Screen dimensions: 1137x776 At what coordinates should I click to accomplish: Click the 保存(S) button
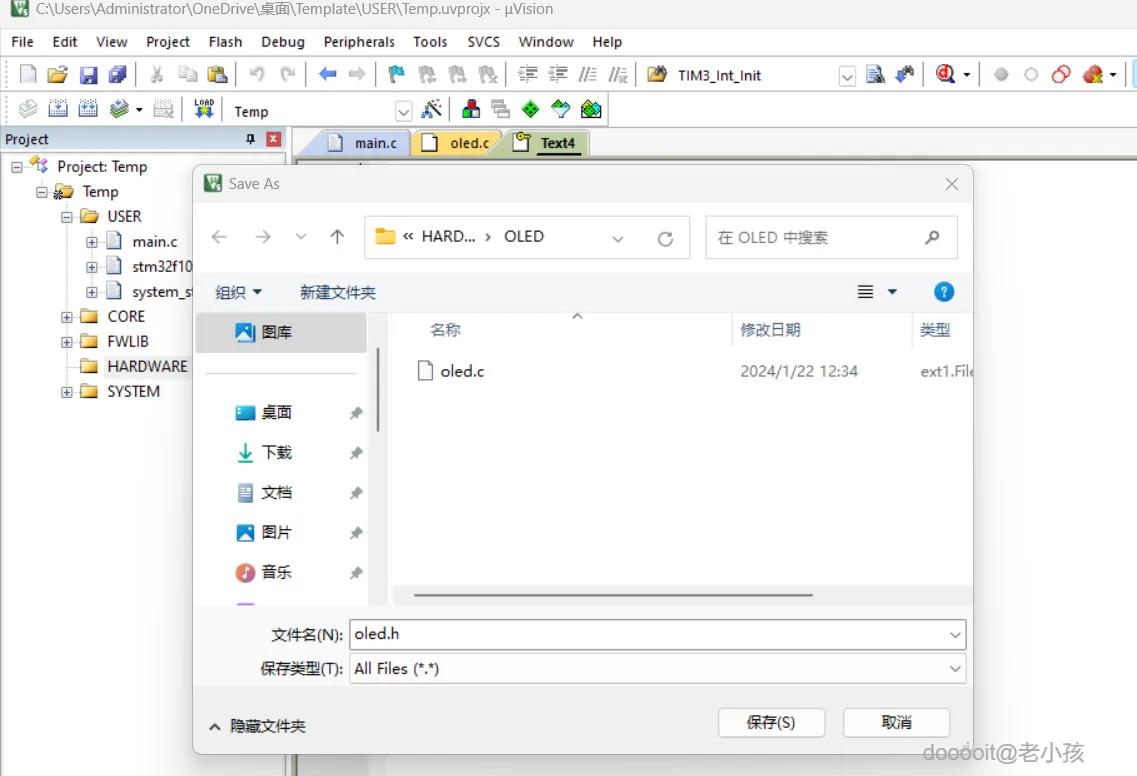click(x=771, y=722)
